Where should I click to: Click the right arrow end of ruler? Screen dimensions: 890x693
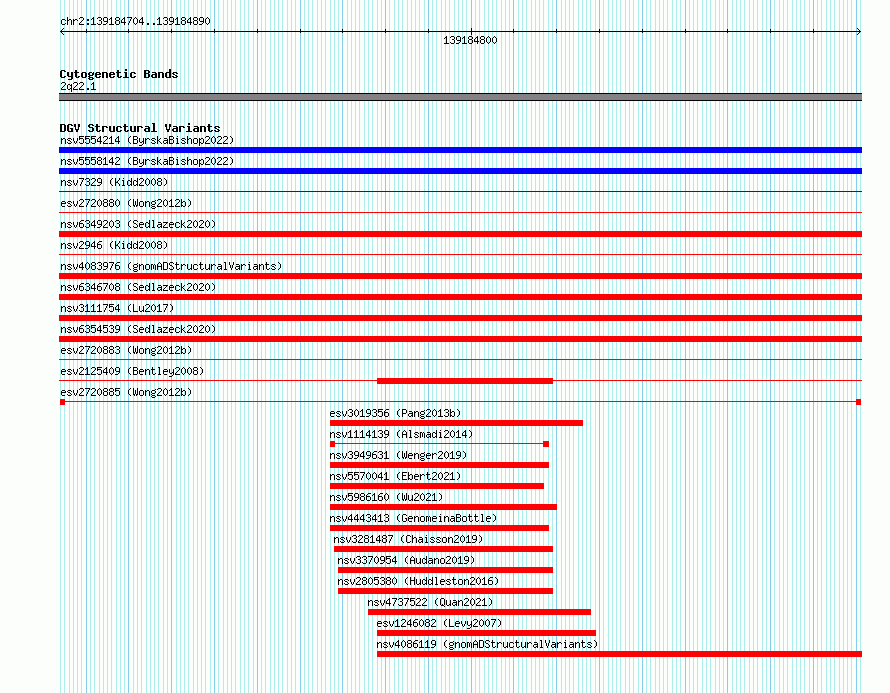859,32
